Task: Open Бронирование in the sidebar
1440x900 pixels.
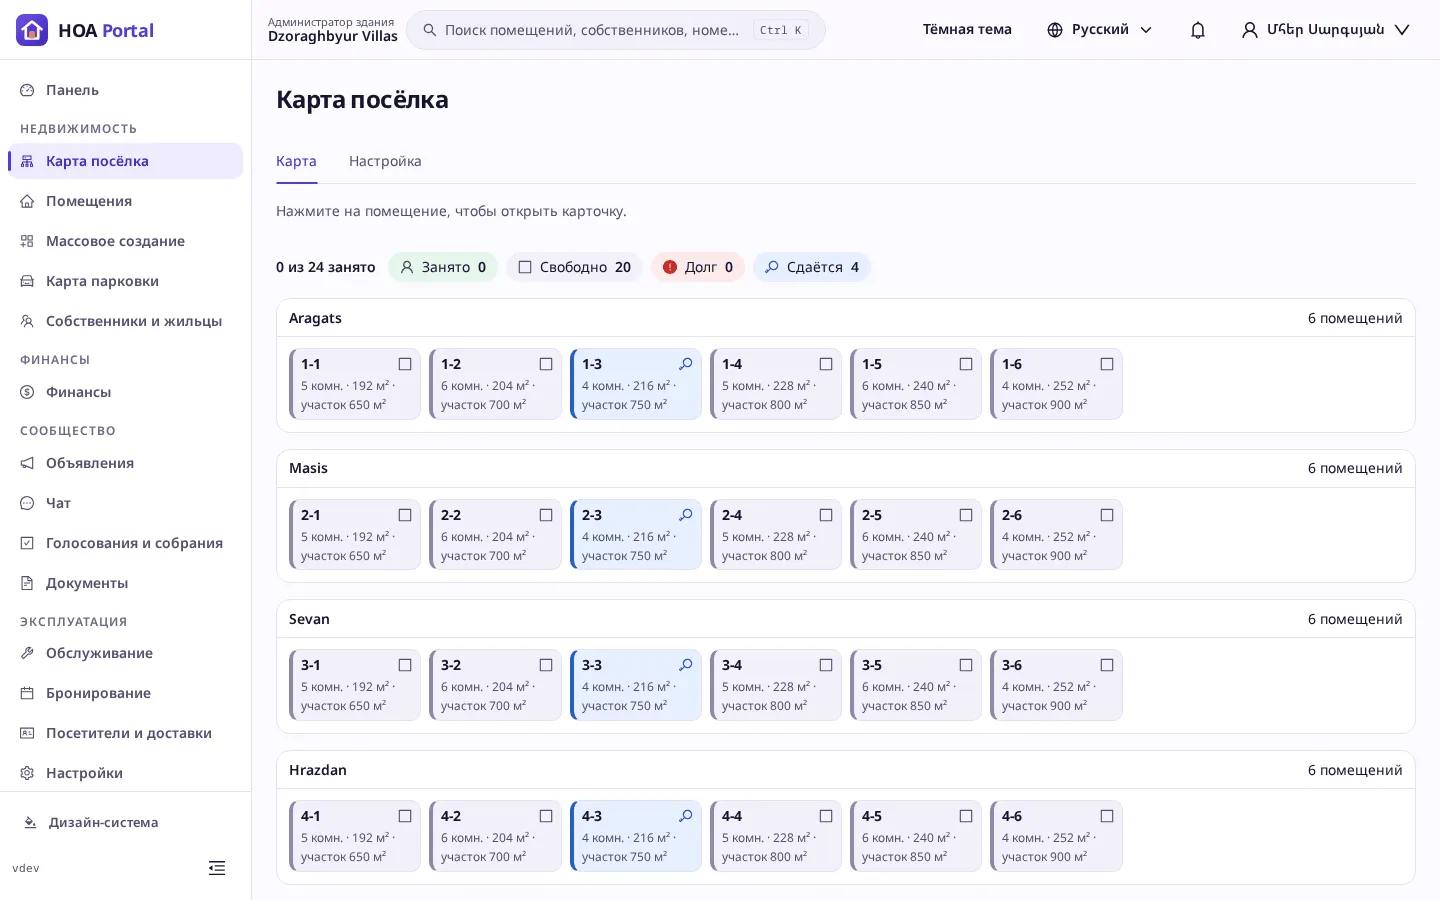Action: tap(125, 693)
